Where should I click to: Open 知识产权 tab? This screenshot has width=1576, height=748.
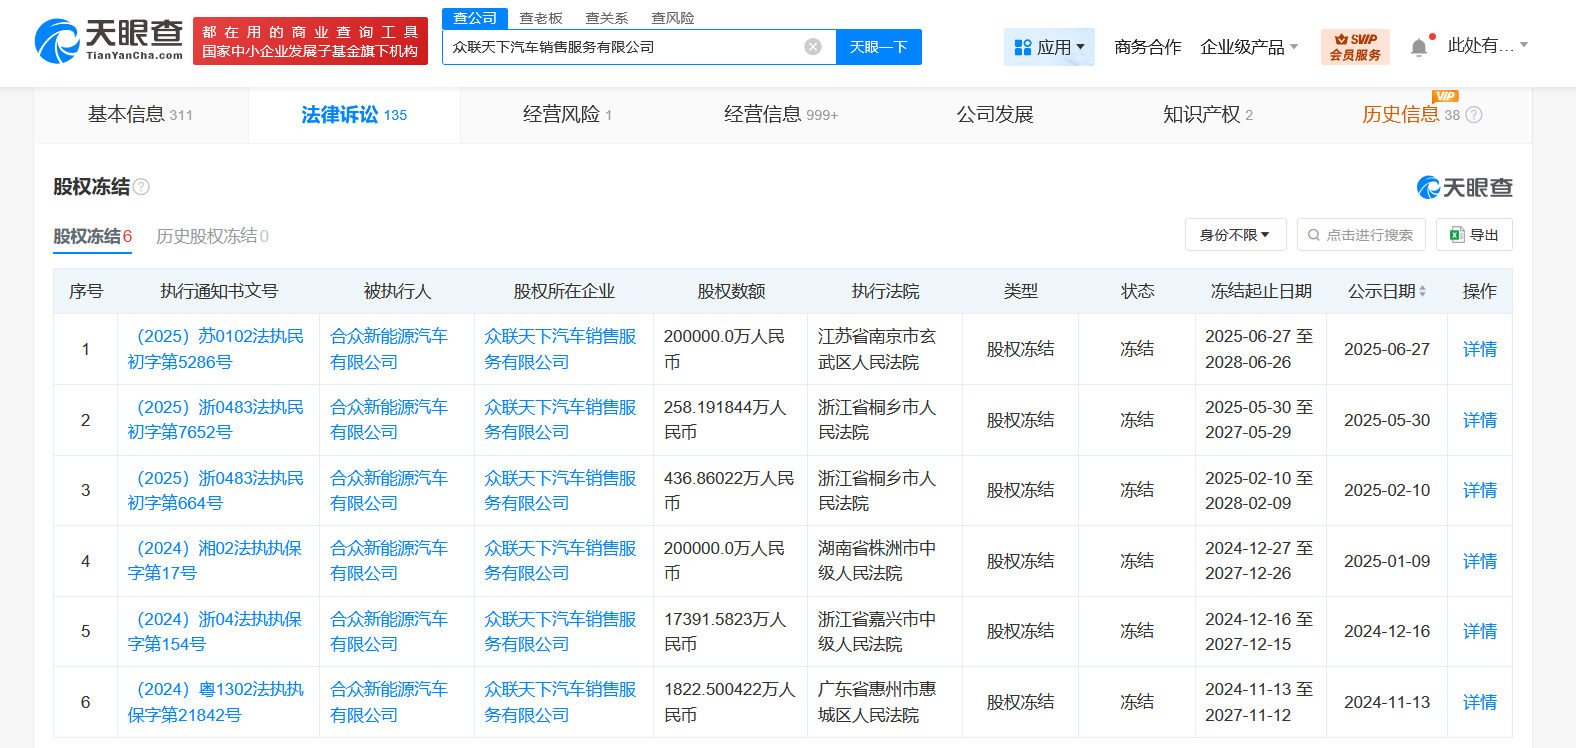tap(1208, 115)
